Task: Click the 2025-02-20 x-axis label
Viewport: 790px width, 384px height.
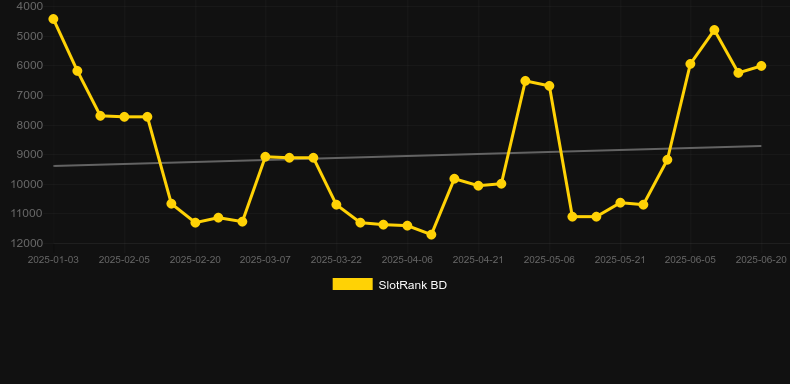Action: pyautogui.click(x=195, y=260)
